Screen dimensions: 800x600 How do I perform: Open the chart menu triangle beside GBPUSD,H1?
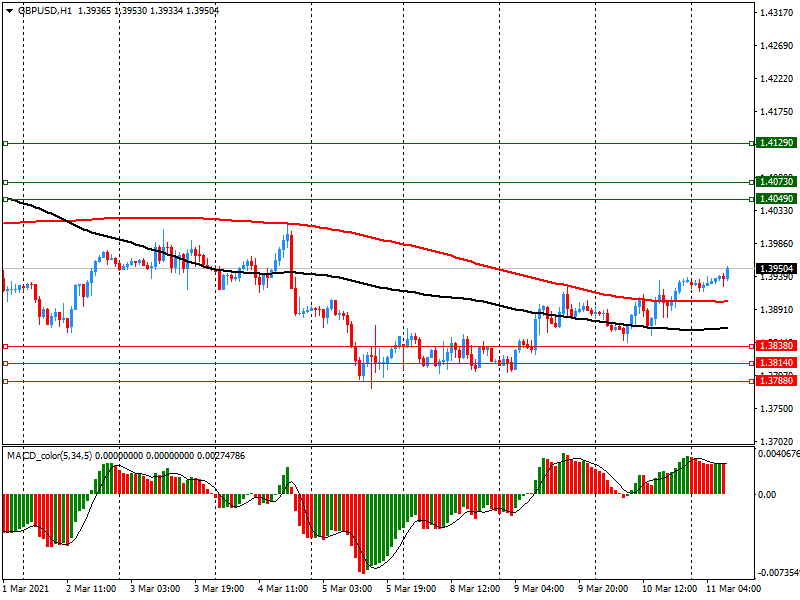click(x=10, y=10)
